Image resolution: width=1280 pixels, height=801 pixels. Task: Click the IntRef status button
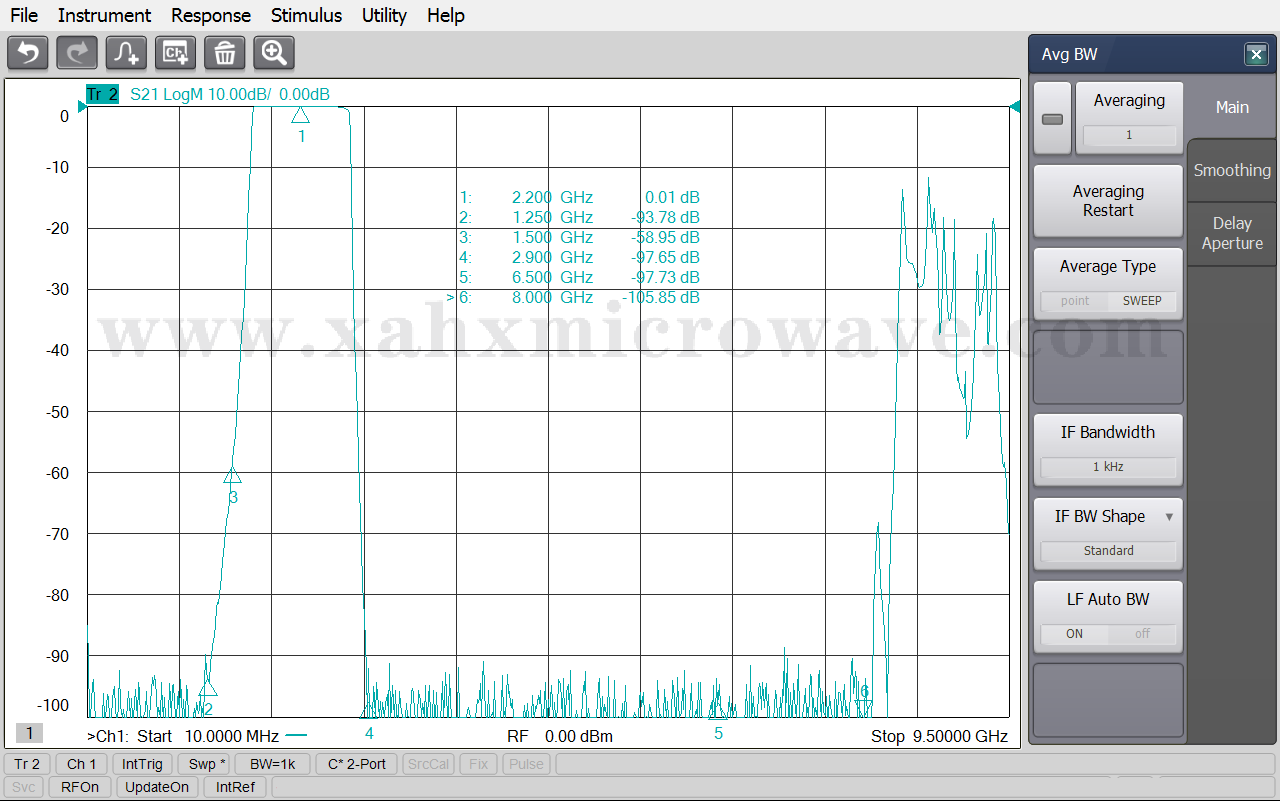pos(235,787)
